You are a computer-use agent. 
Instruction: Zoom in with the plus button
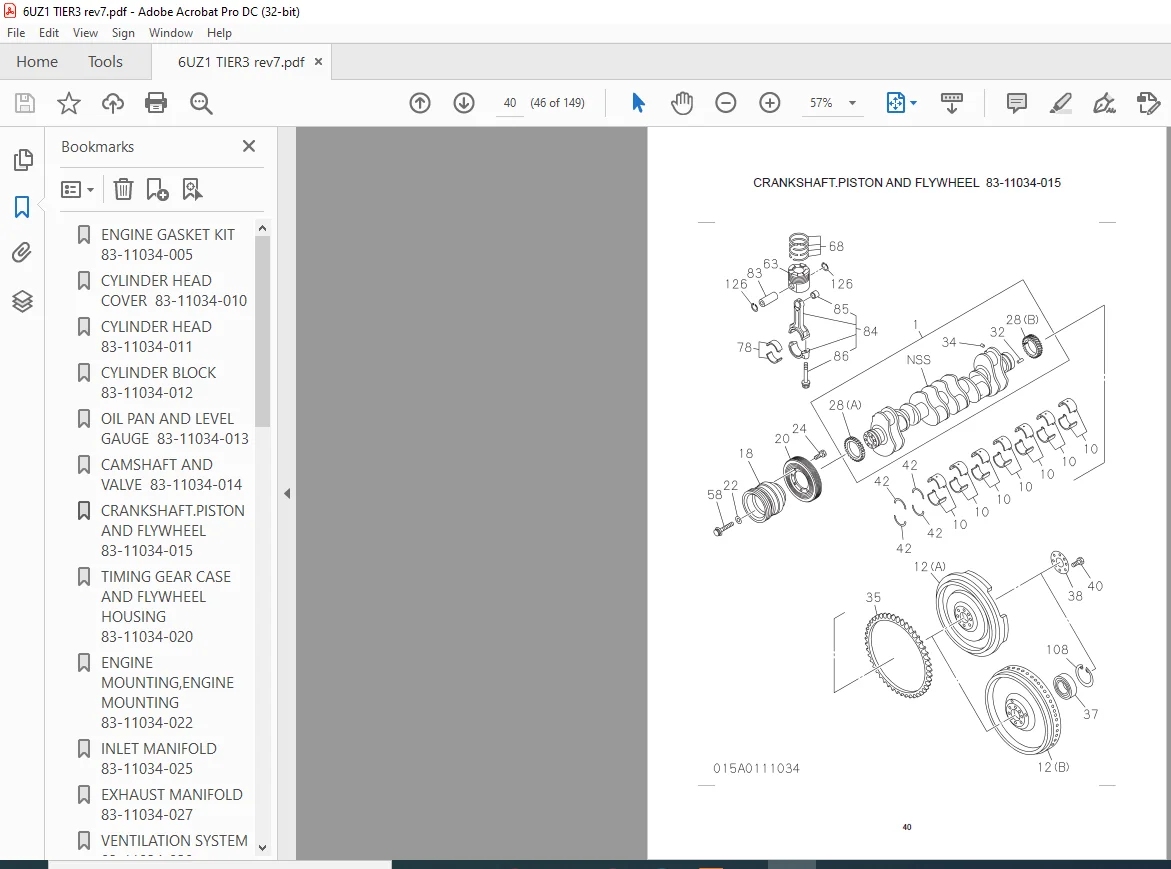769,103
